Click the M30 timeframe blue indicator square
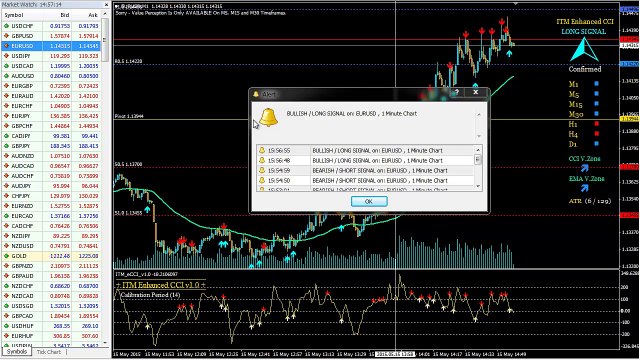This screenshot has width=640, height=360. (x=596, y=114)
